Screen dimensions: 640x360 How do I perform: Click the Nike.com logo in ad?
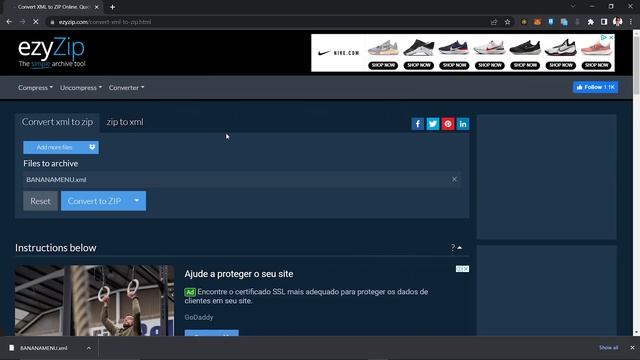338,53
